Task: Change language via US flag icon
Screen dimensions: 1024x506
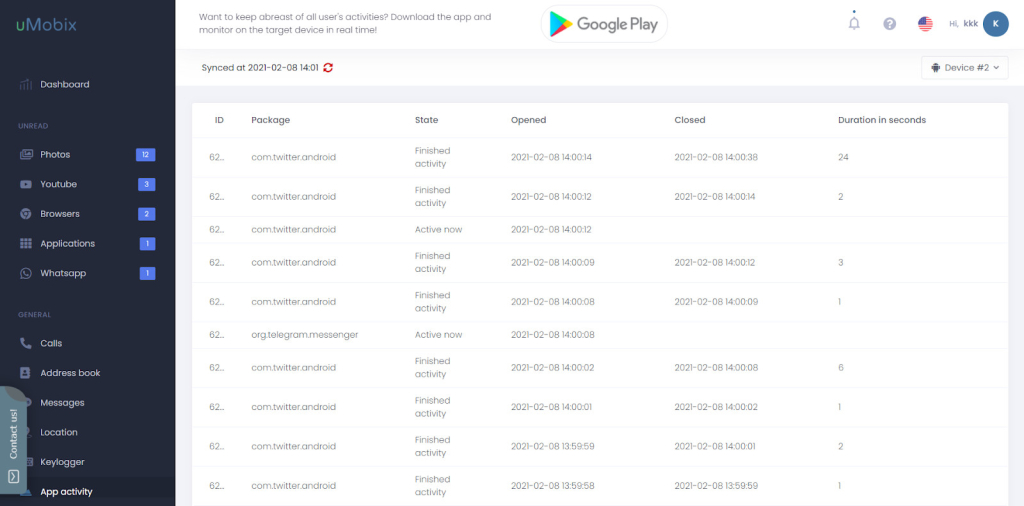Action: [x=925, y=24]
